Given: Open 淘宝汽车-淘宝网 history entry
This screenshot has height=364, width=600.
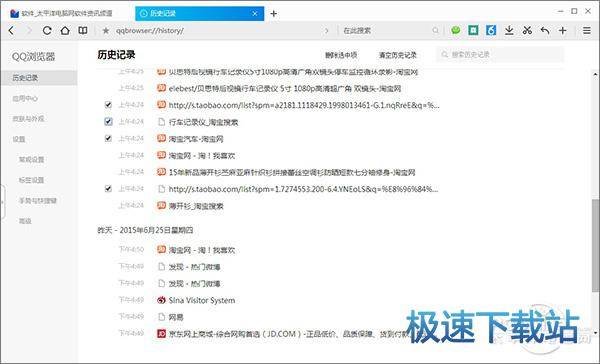Looking at the screenshot, I should pyautogui.click(x=196, y=139).
